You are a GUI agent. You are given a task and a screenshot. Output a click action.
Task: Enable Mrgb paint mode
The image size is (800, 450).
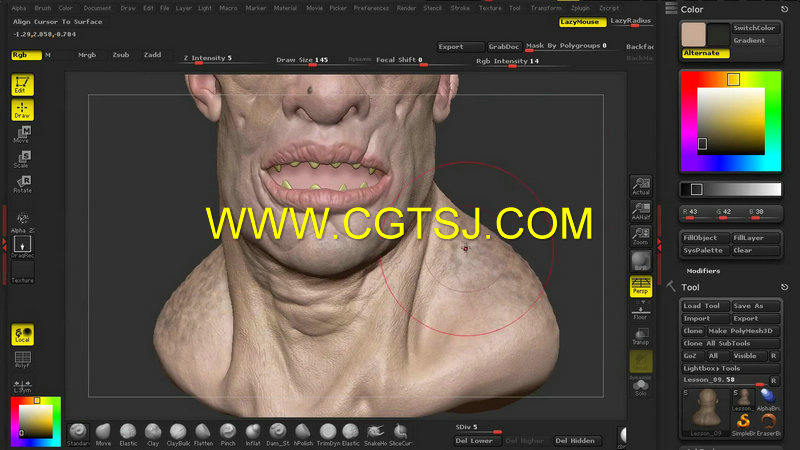[87, 55]
